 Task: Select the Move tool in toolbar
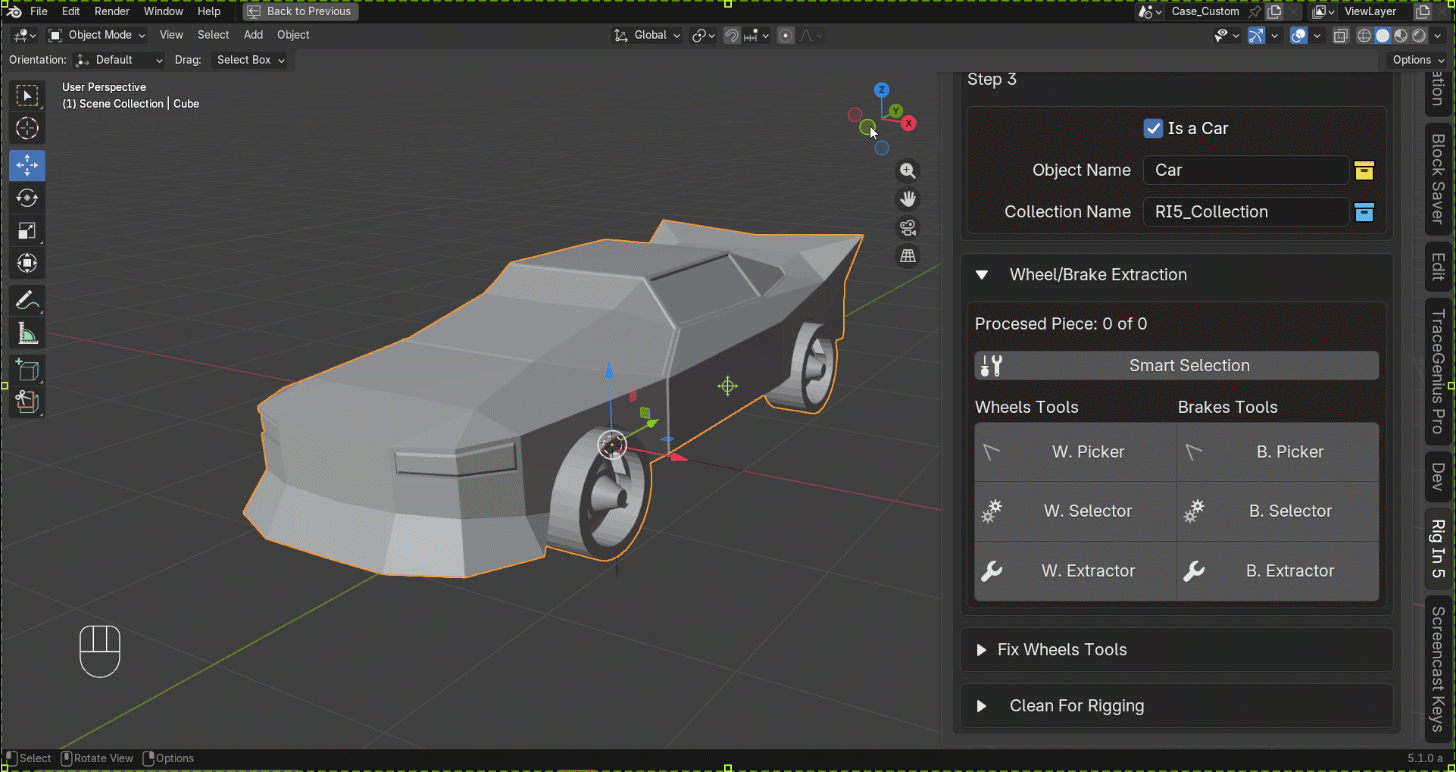(27, 165)
